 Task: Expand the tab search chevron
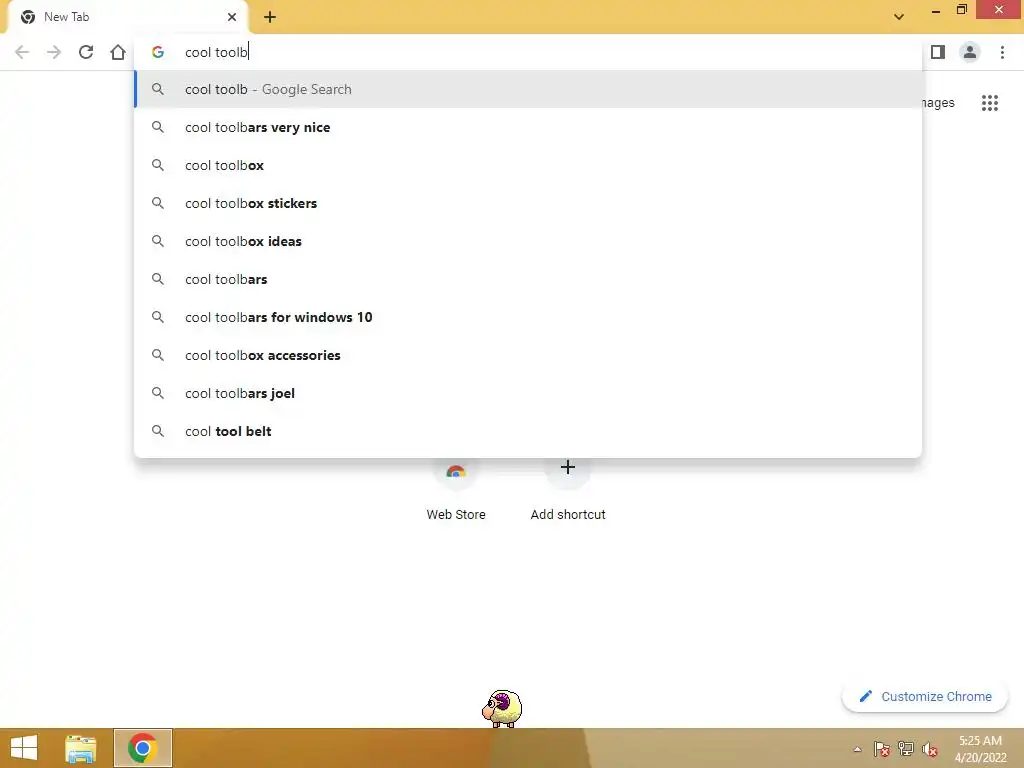899,17
